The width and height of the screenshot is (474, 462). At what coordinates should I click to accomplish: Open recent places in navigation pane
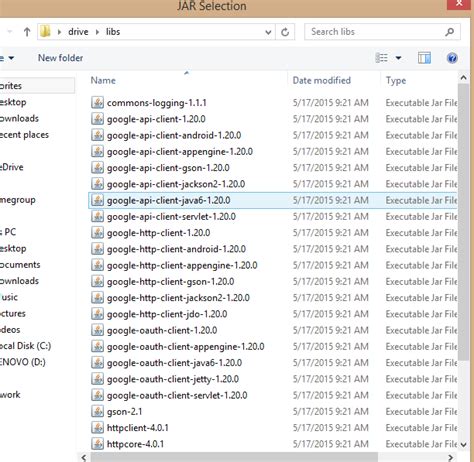pos(24,135)
